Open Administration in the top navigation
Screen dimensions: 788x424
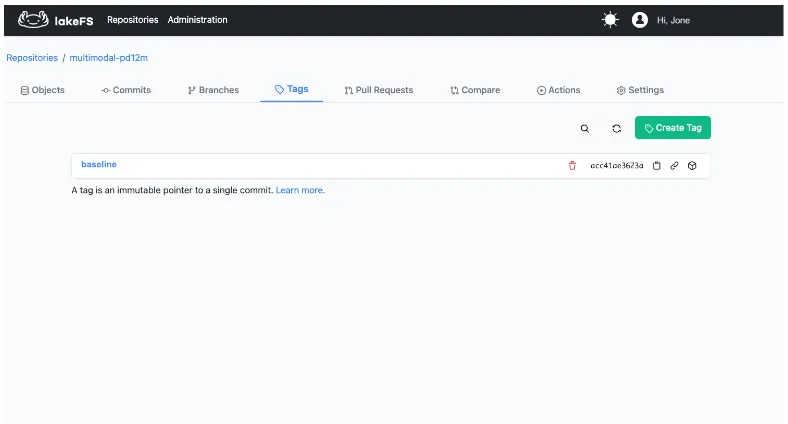click(x=197, y=20)
